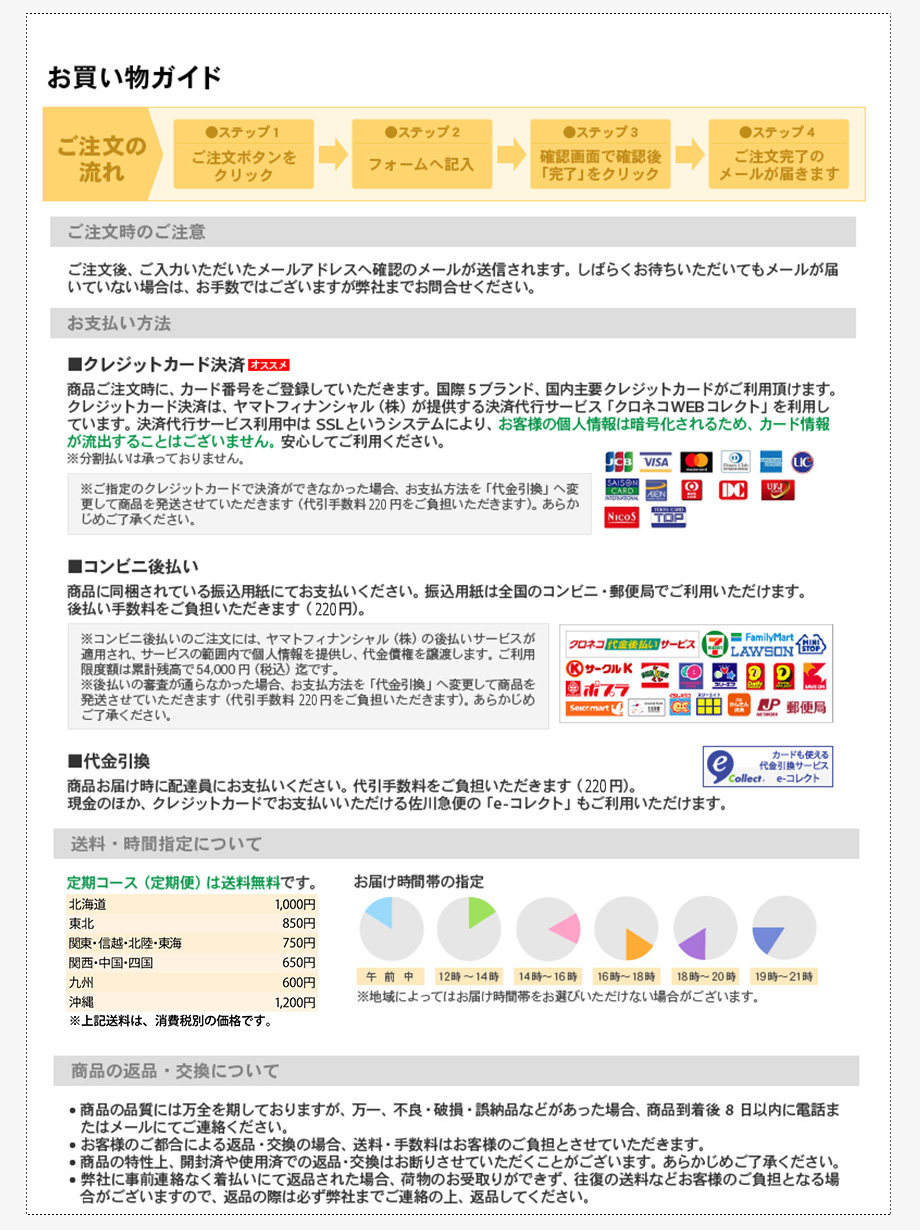Click ステップ2 フォームへ記入 box
The height and width of the screenshot is (1230, 920).
coord(421,154)
